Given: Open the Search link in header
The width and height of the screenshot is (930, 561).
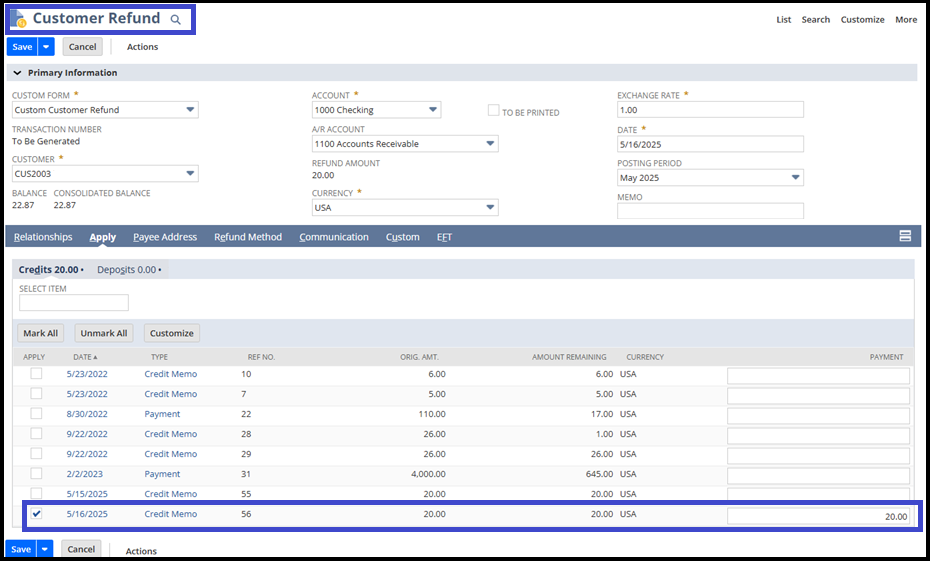Looking at the screenshot, I should coord(816,20).
